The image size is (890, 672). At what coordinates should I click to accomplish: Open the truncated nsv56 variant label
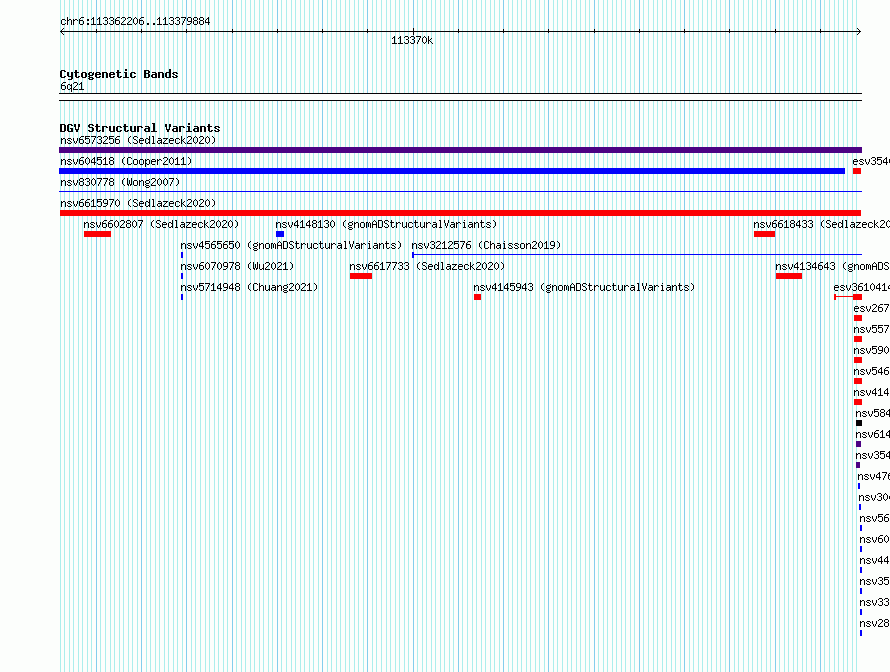point(874,518)
